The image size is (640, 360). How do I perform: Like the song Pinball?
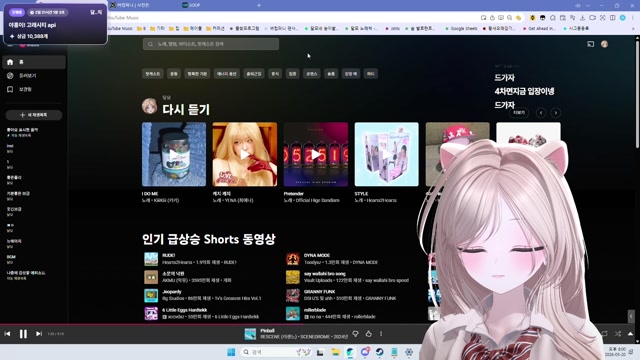[369, 334]
